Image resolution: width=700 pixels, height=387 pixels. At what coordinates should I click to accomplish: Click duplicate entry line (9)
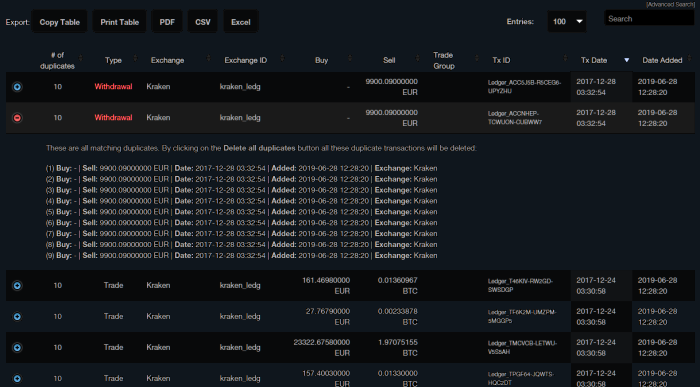241,256
